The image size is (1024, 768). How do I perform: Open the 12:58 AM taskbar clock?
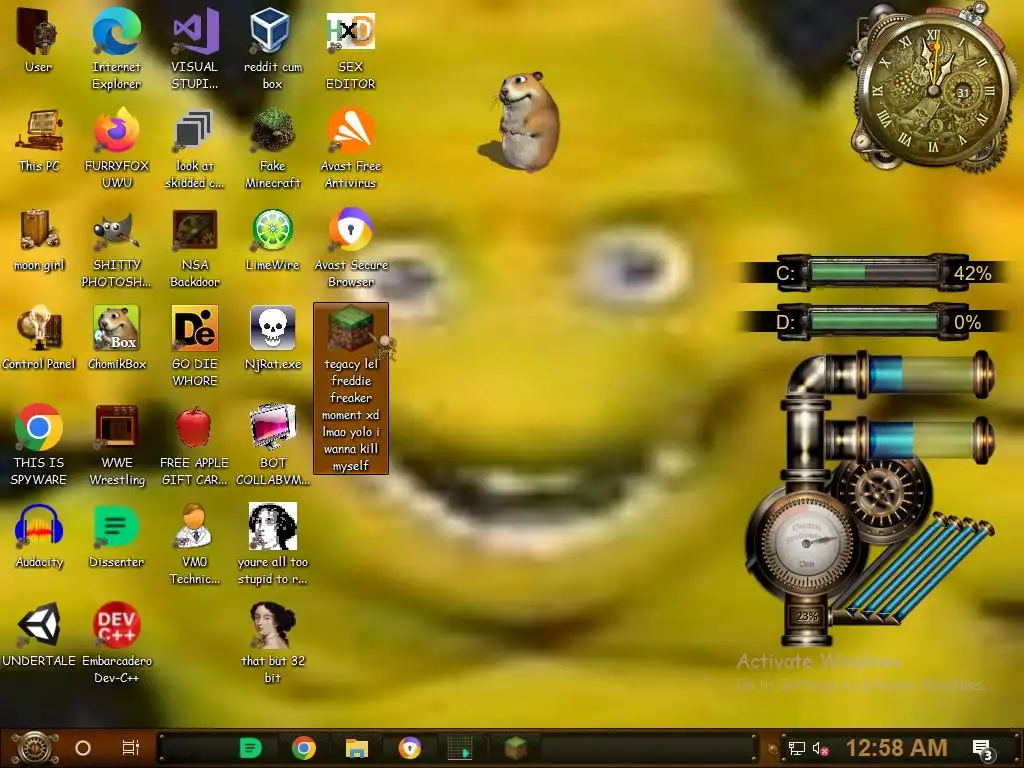896,748
